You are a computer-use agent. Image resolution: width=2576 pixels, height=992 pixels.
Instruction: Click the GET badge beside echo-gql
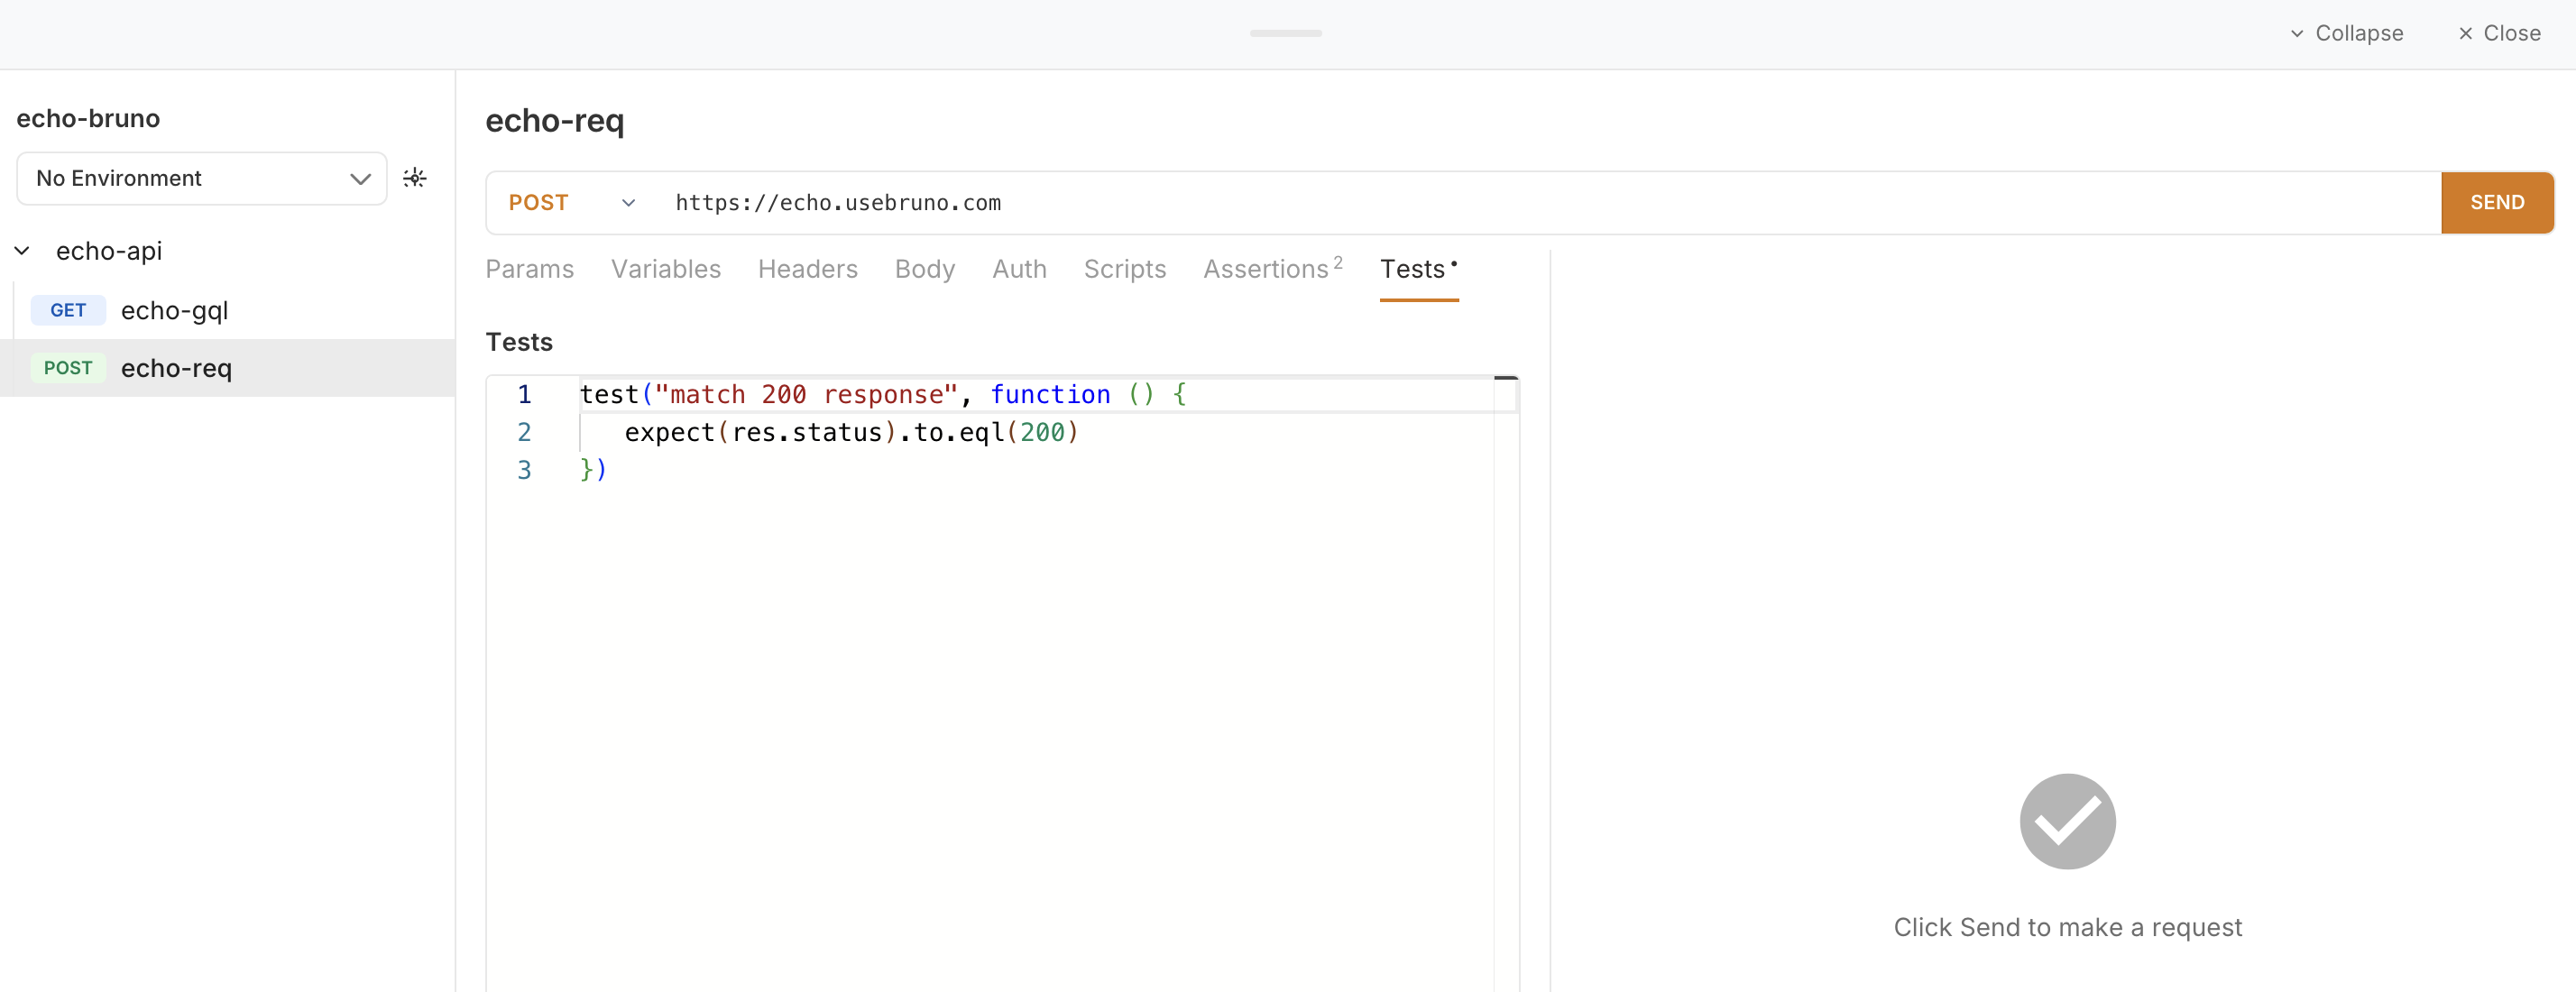68,310
